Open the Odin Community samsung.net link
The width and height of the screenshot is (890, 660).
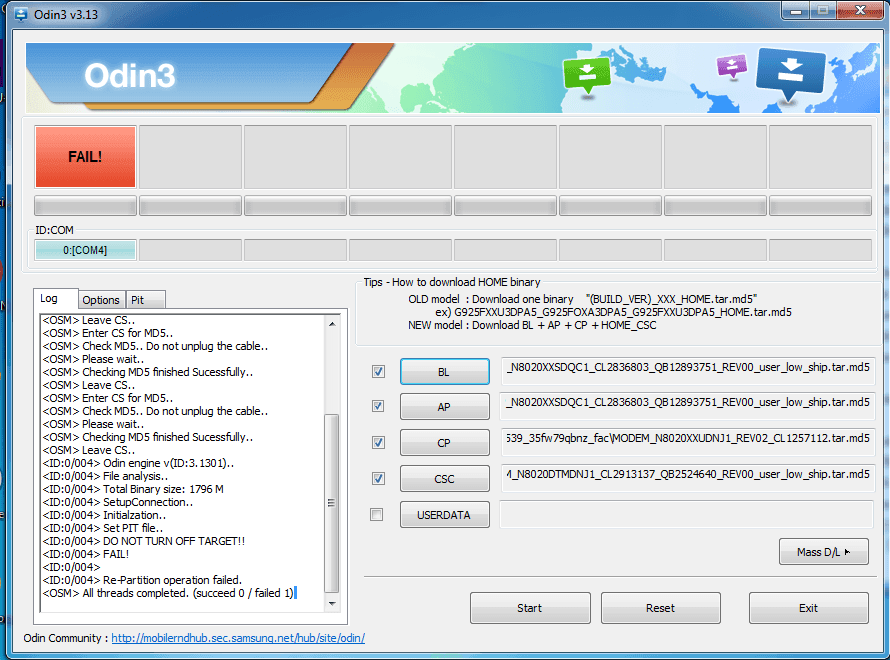coord(238,638)
